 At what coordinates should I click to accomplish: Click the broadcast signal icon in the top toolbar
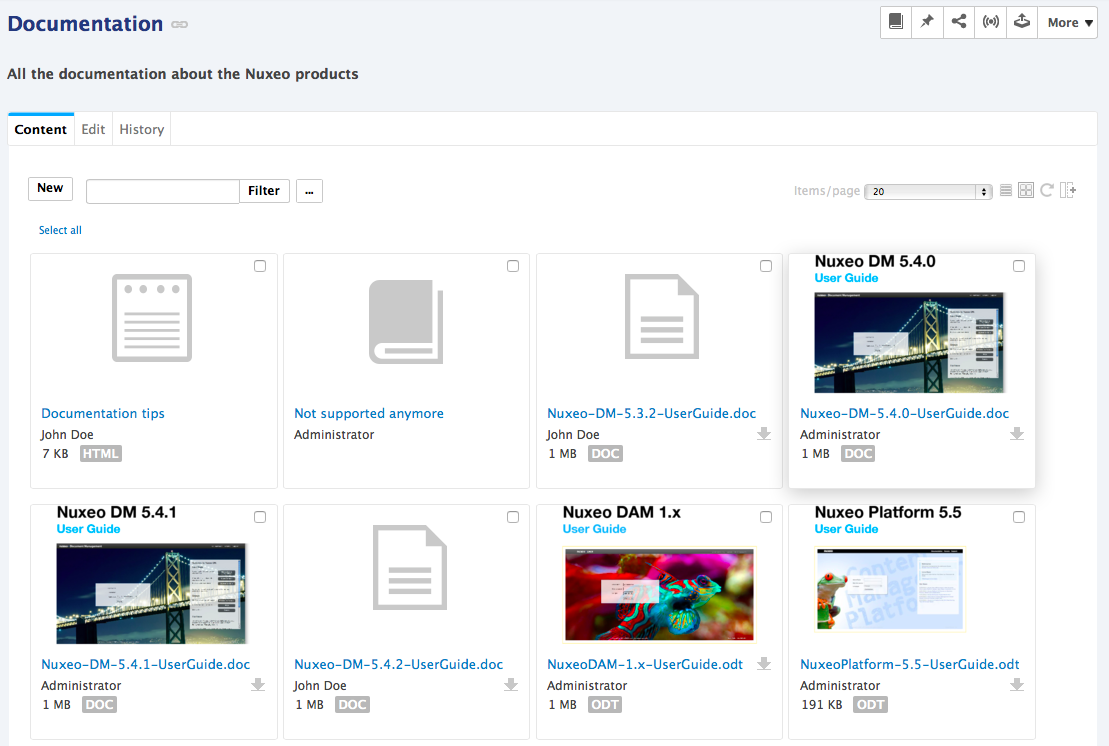(990, 22)
